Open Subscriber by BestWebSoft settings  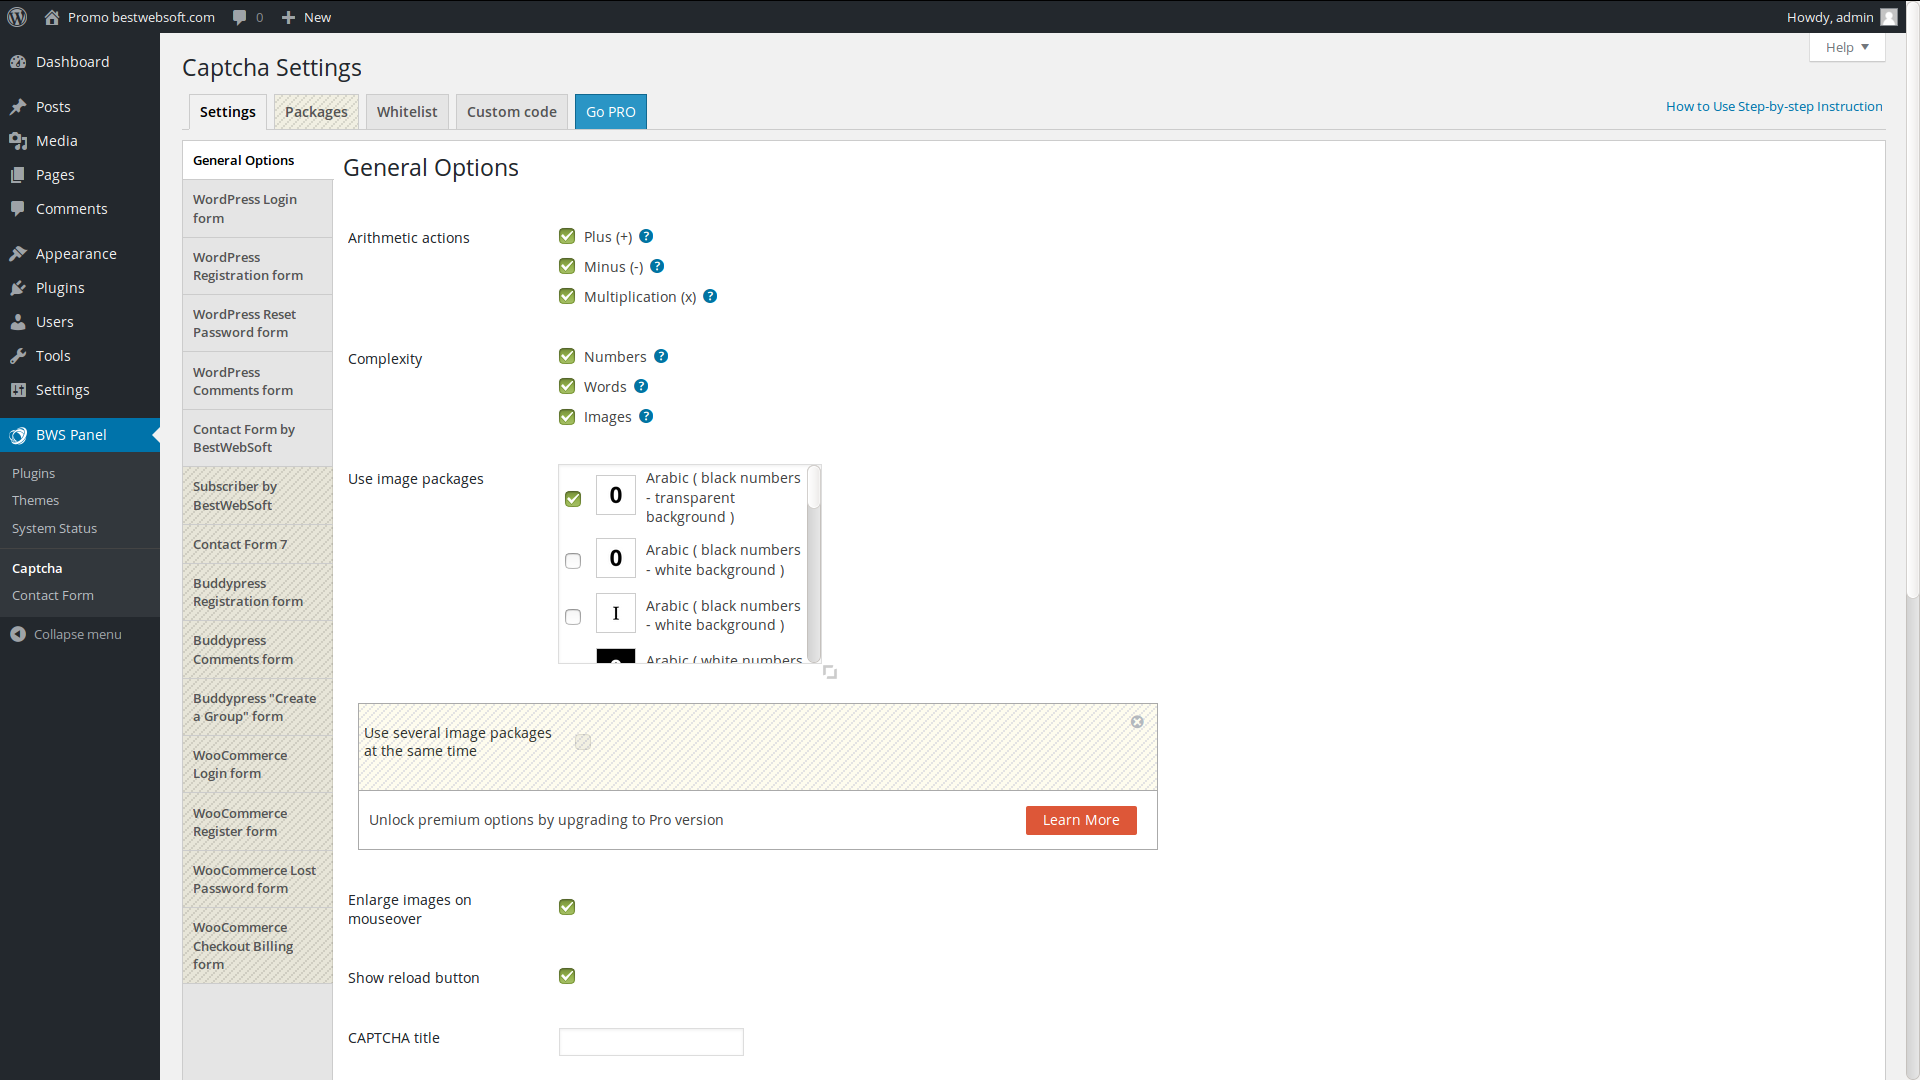point(257,496)
